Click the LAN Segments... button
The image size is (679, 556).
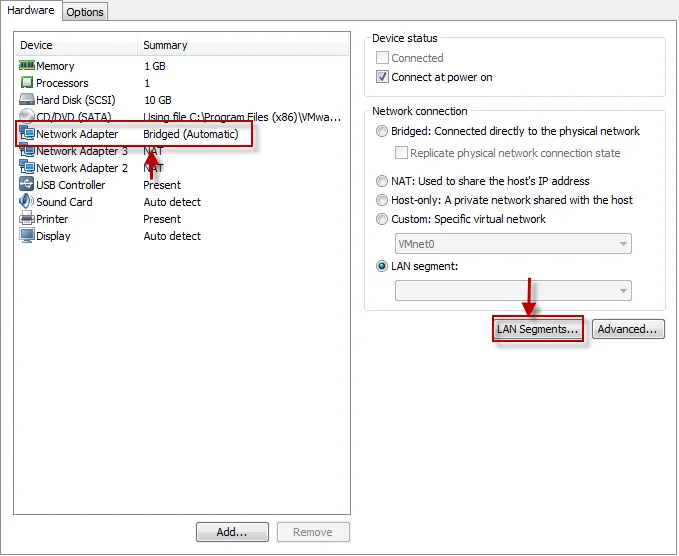[538, 329]
